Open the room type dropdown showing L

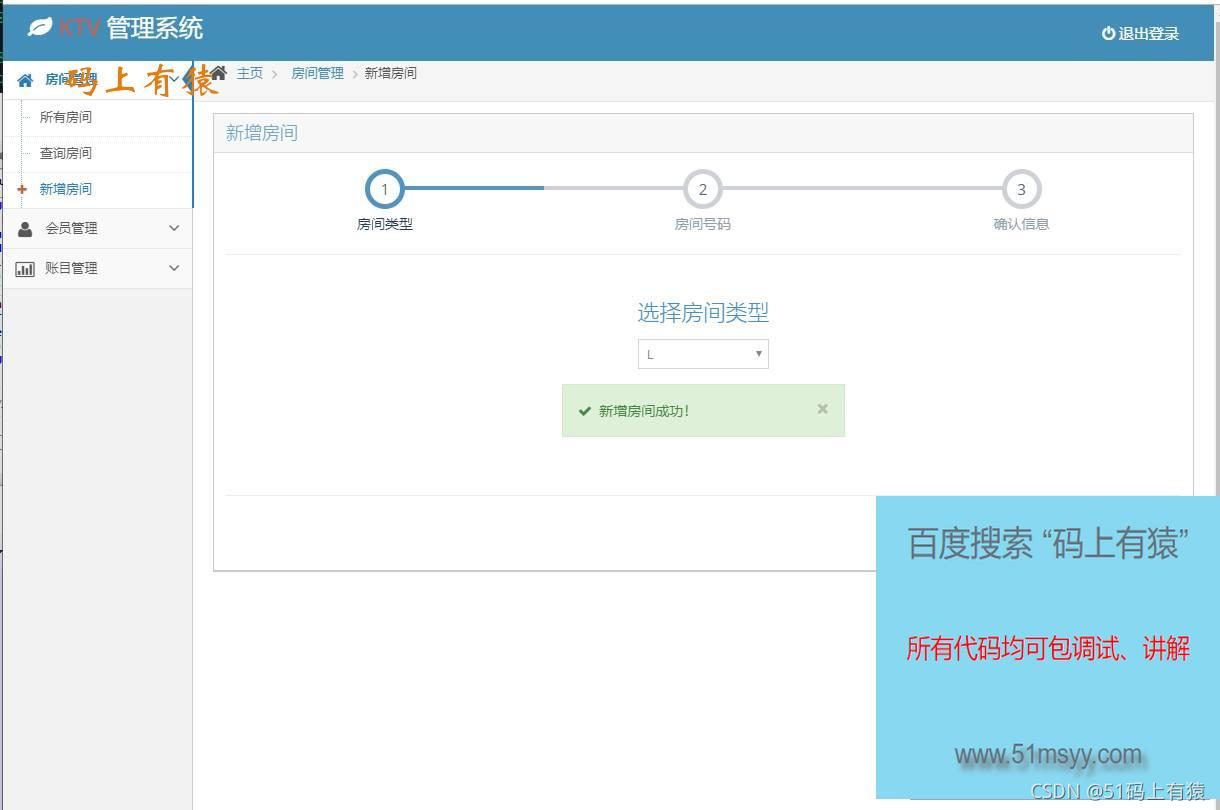(x=703, y=354)
